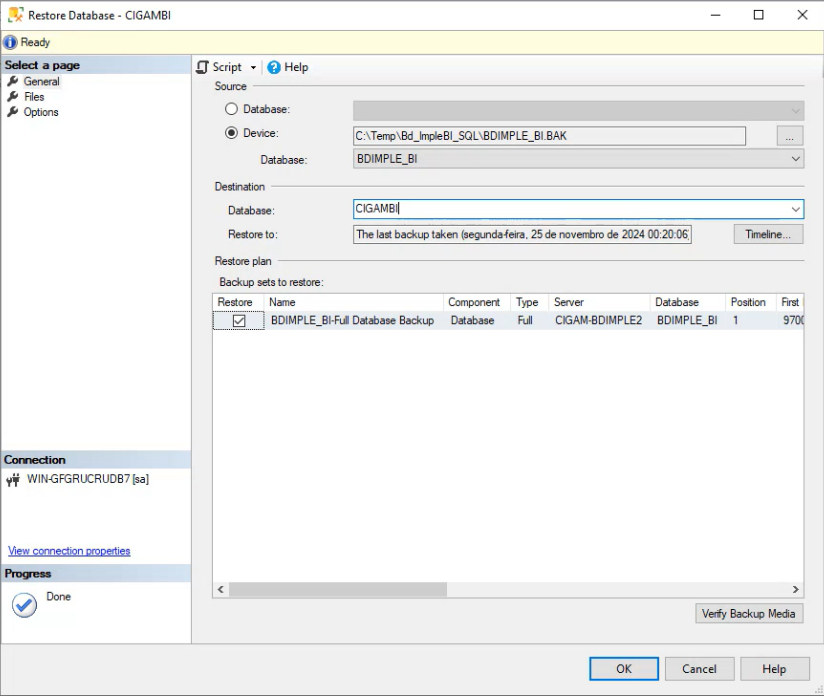The height and width of the screenshot is (697, 824).
Task: Click the Cancel button
Action: coord(699,669)
